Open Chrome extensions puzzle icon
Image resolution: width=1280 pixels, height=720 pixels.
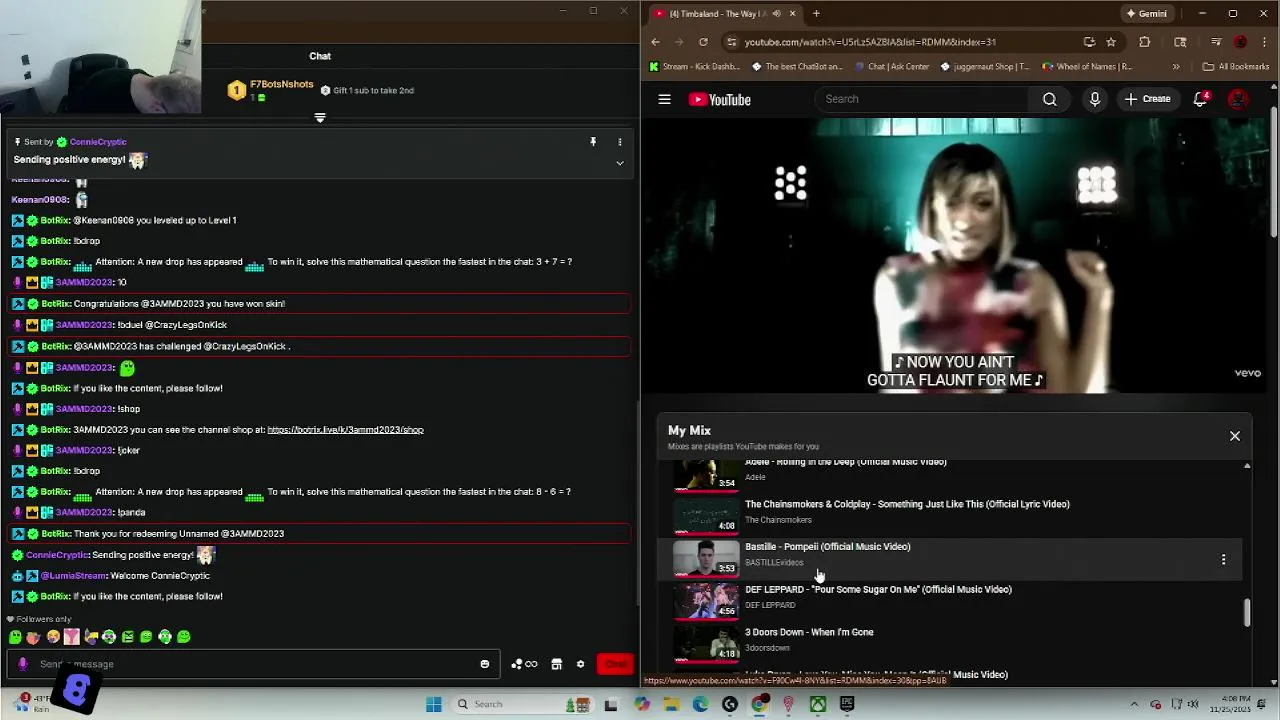[1145, 42]
